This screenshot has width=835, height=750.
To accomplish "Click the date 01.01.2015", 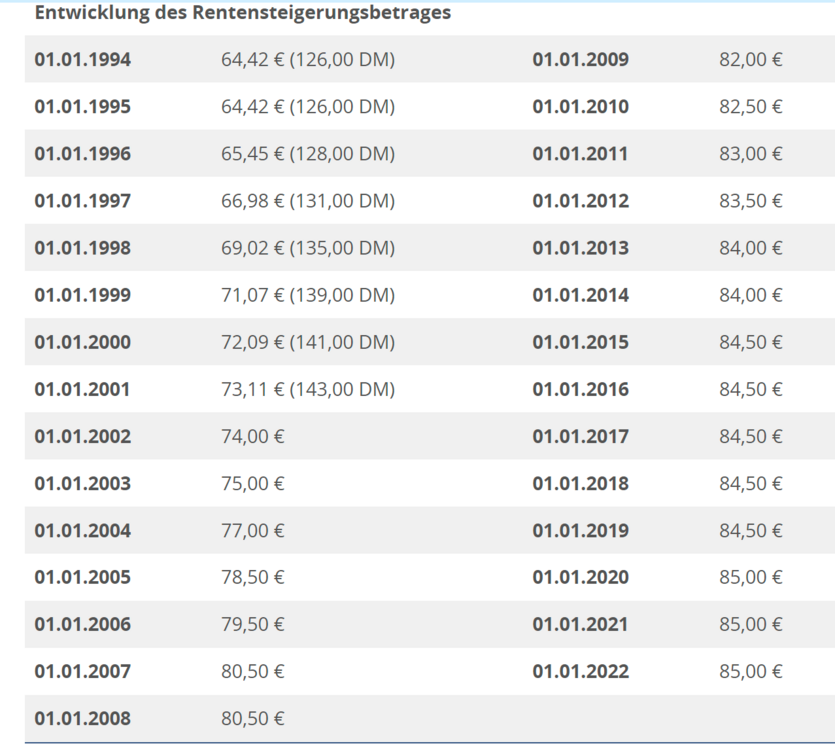I will (580, 342).
